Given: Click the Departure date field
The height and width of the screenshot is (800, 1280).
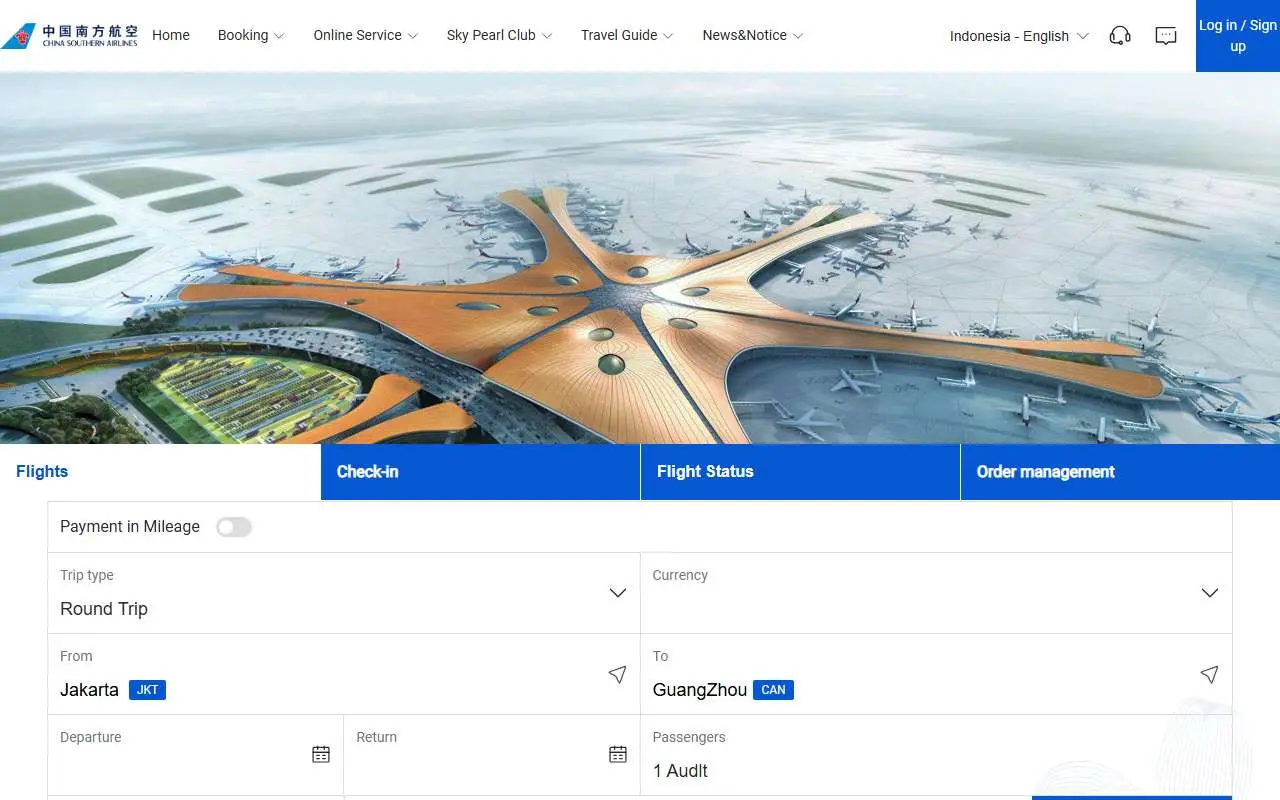Looking at the screenshot, I should tap(195, 755).
